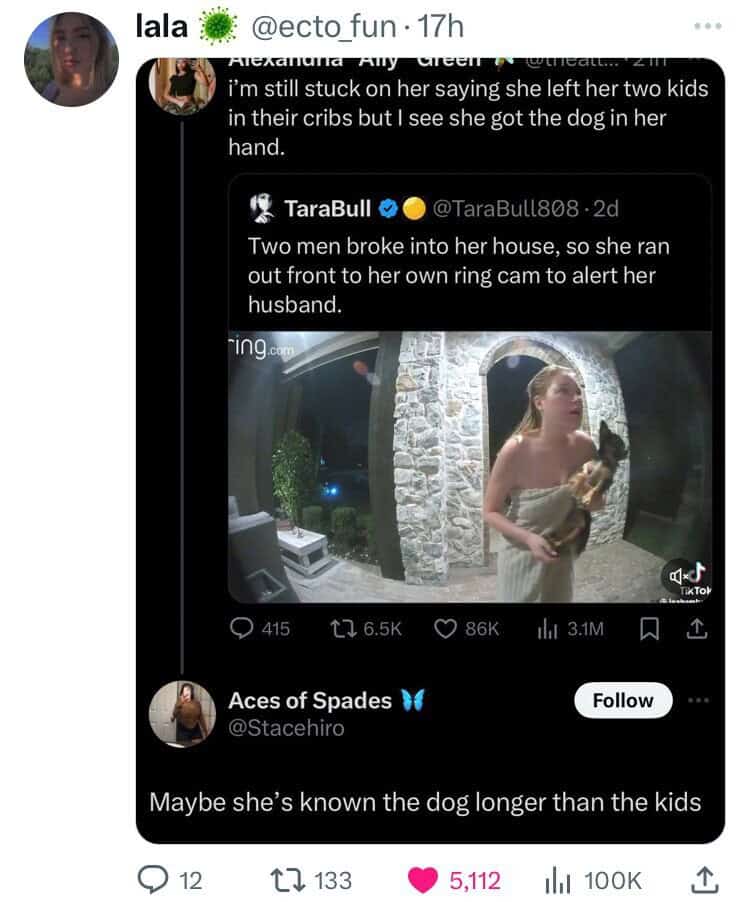Image resolution: width=750 pixels, height=902 pixels.
Task: Expand more options next to Follow button
Action: [702, 700]
